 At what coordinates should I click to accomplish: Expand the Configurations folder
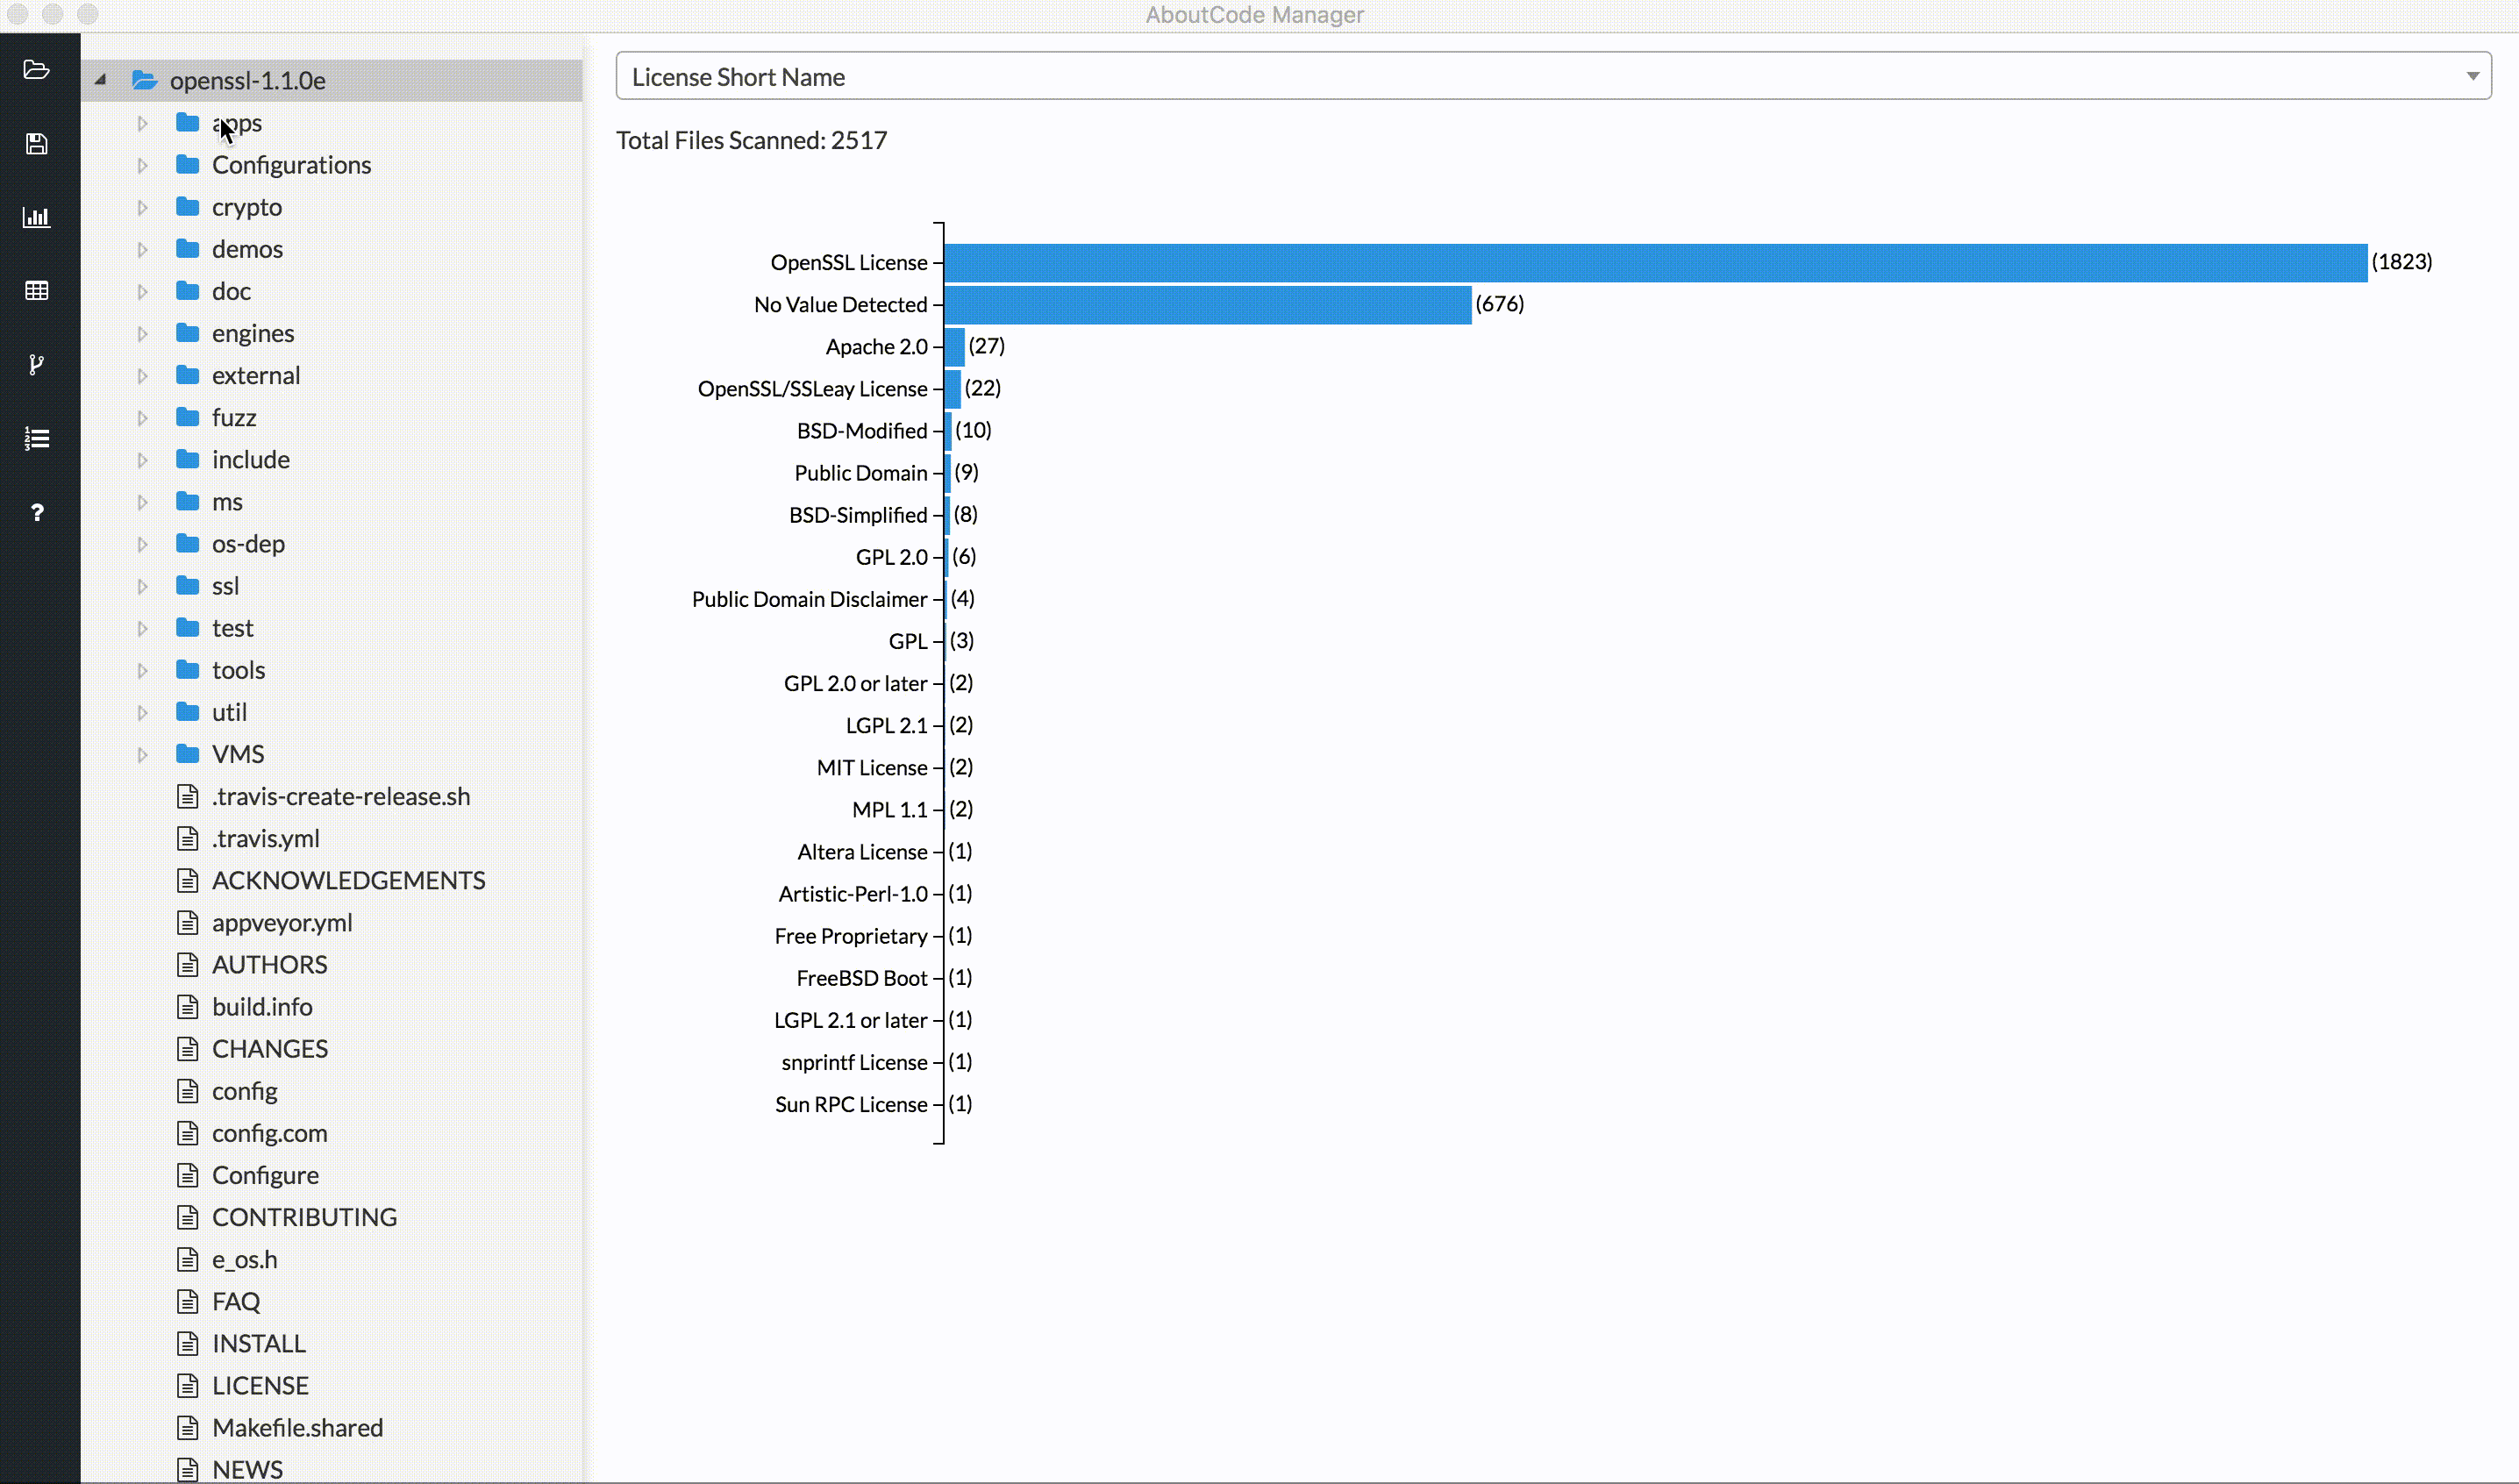tap(142, 165)
